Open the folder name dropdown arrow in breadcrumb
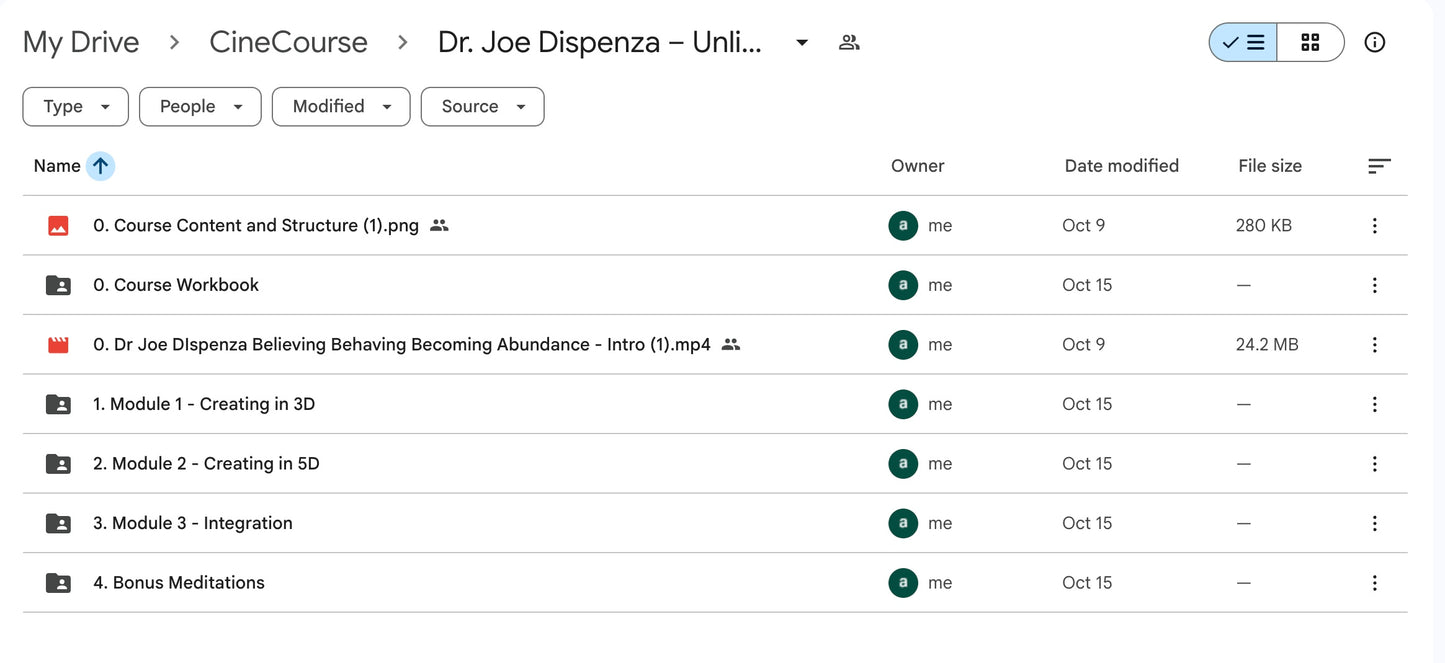The image size is (1445, 663). (802, 41)
